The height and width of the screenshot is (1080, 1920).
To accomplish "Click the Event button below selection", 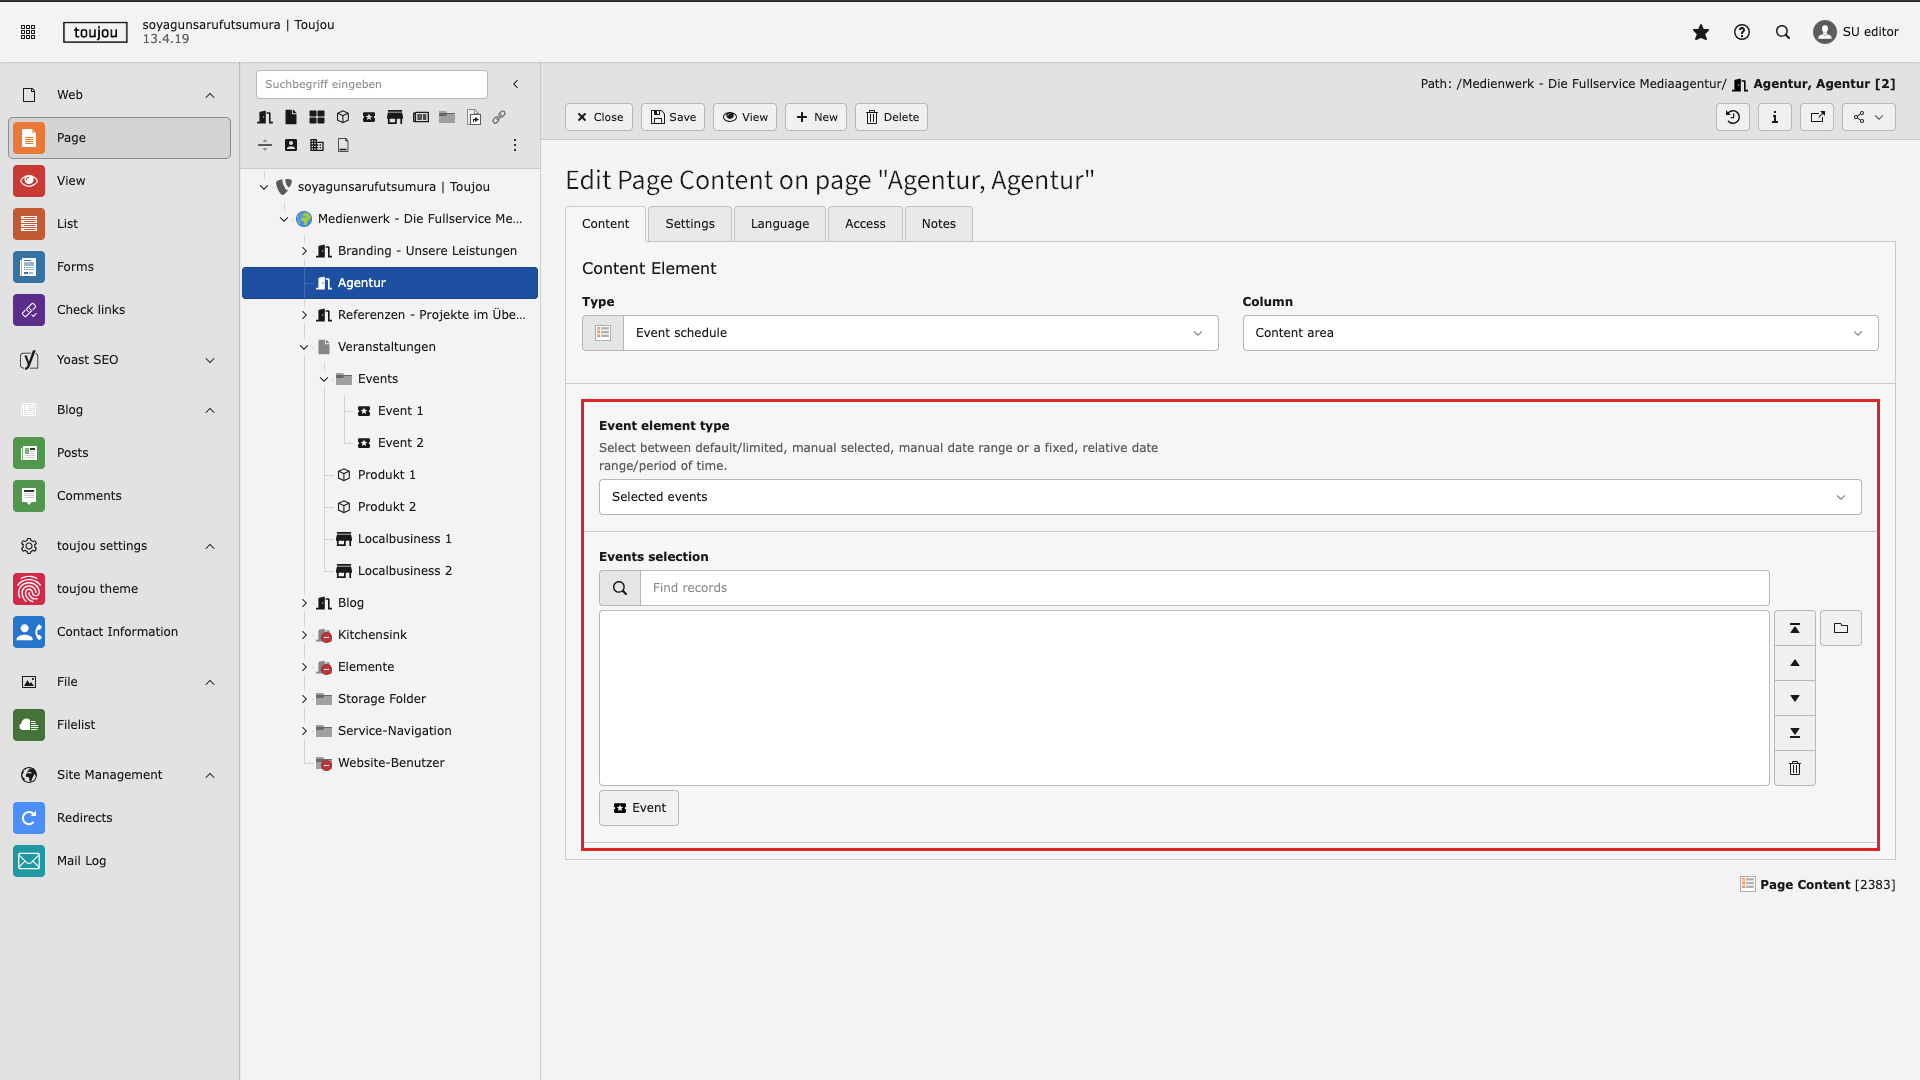I will tap(638, 808).
